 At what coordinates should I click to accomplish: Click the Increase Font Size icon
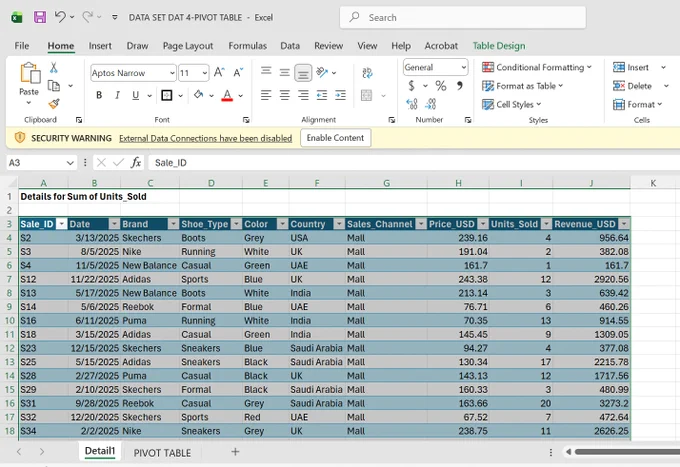[x=219, y=72]
